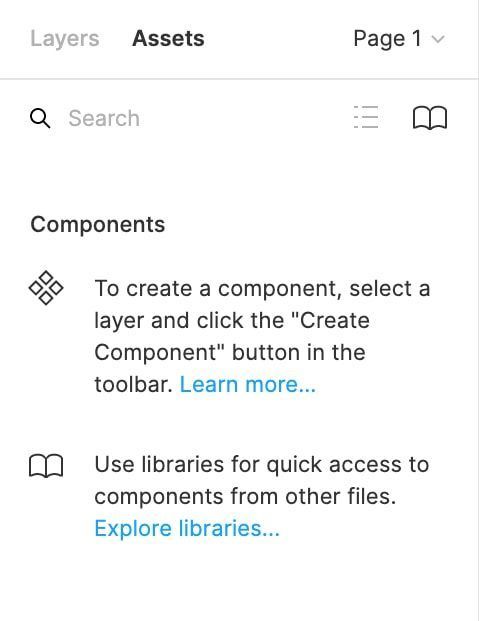
Task: Click the chevron next to Page 1
Action: [438, 39]
